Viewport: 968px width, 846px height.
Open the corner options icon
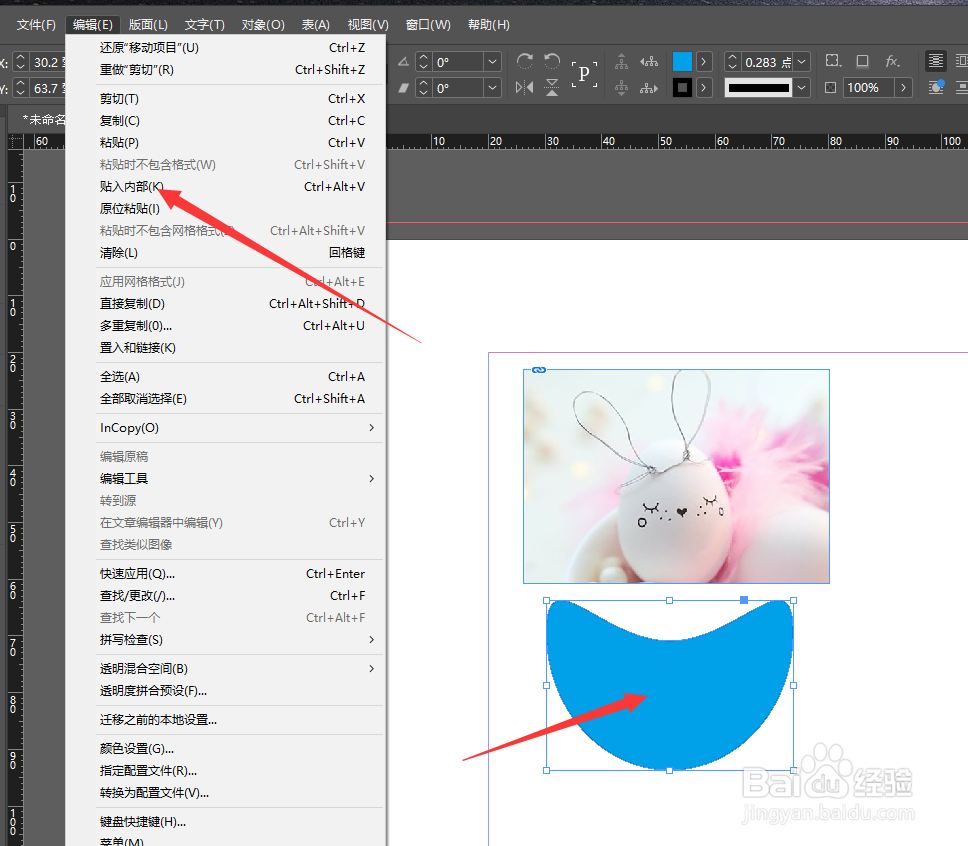(x=833, y=61)
